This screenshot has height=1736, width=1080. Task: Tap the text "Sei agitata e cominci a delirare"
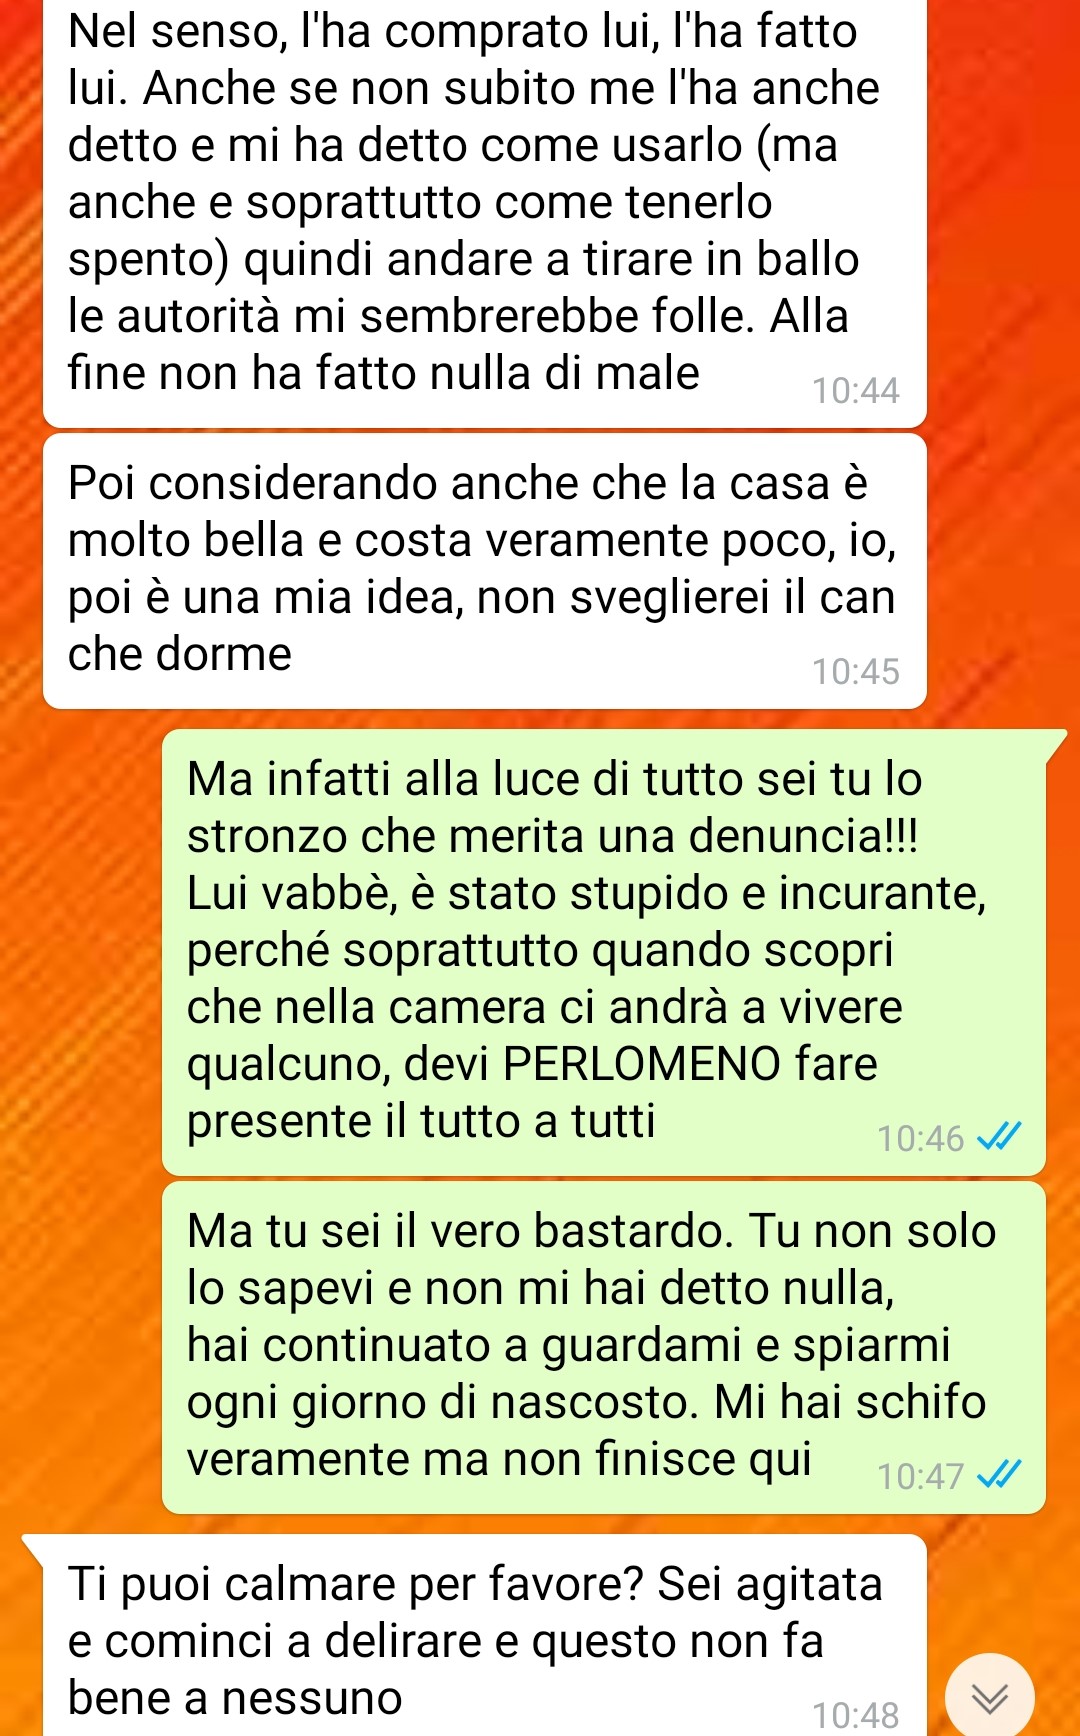click(x=475, y=1612)
